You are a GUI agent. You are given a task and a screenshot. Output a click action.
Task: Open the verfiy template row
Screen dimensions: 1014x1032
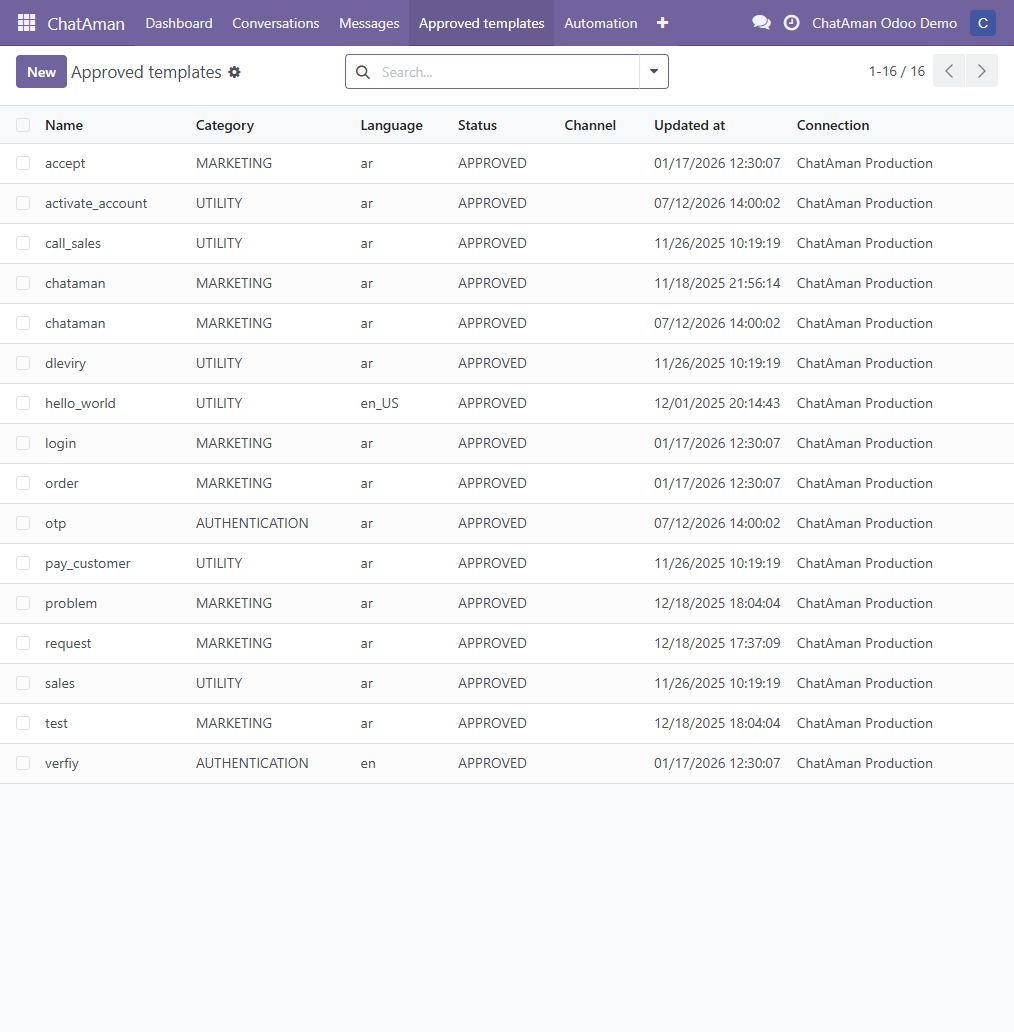click(507, 763)
